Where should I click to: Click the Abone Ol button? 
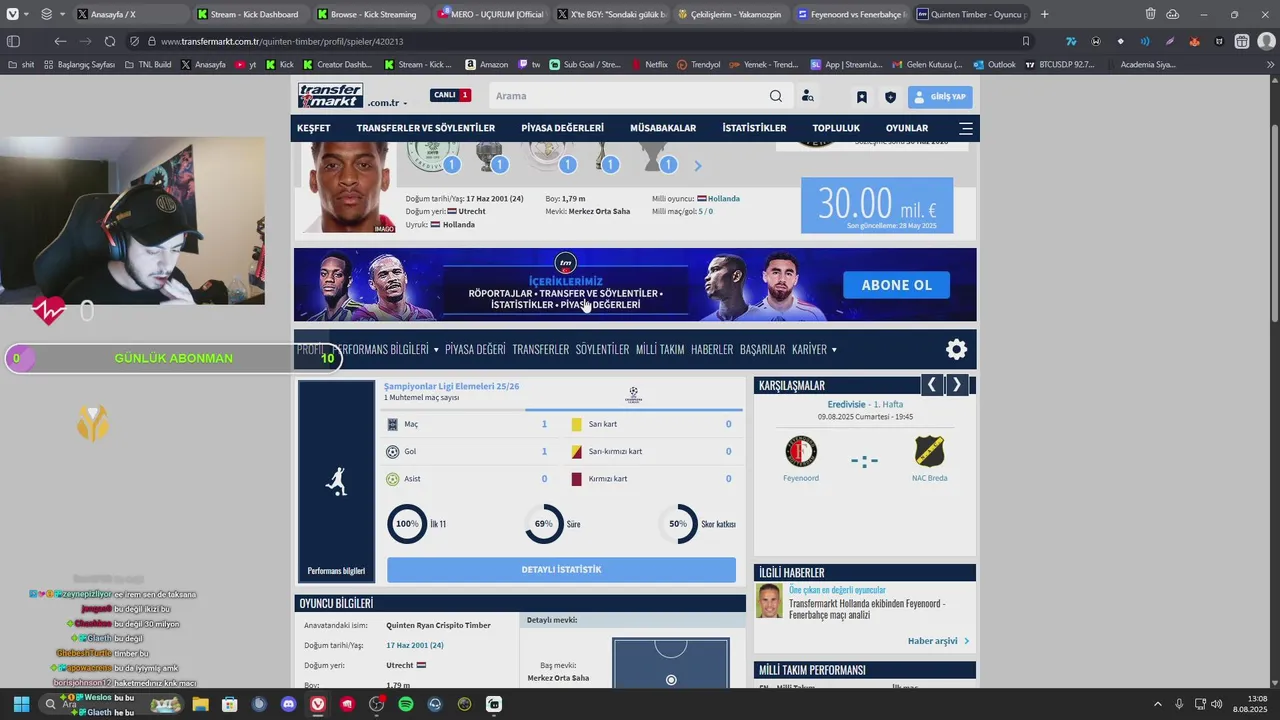[896, 285]
